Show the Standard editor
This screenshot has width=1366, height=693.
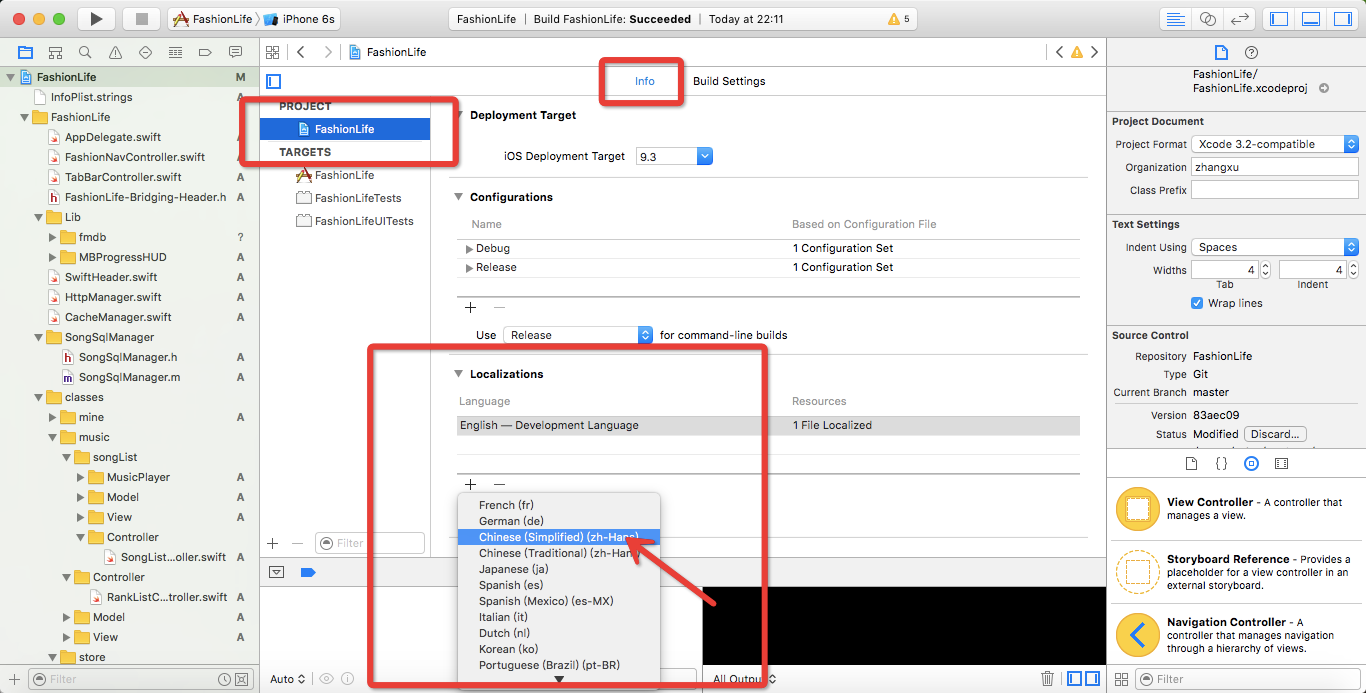click(x=1176, y=19)
